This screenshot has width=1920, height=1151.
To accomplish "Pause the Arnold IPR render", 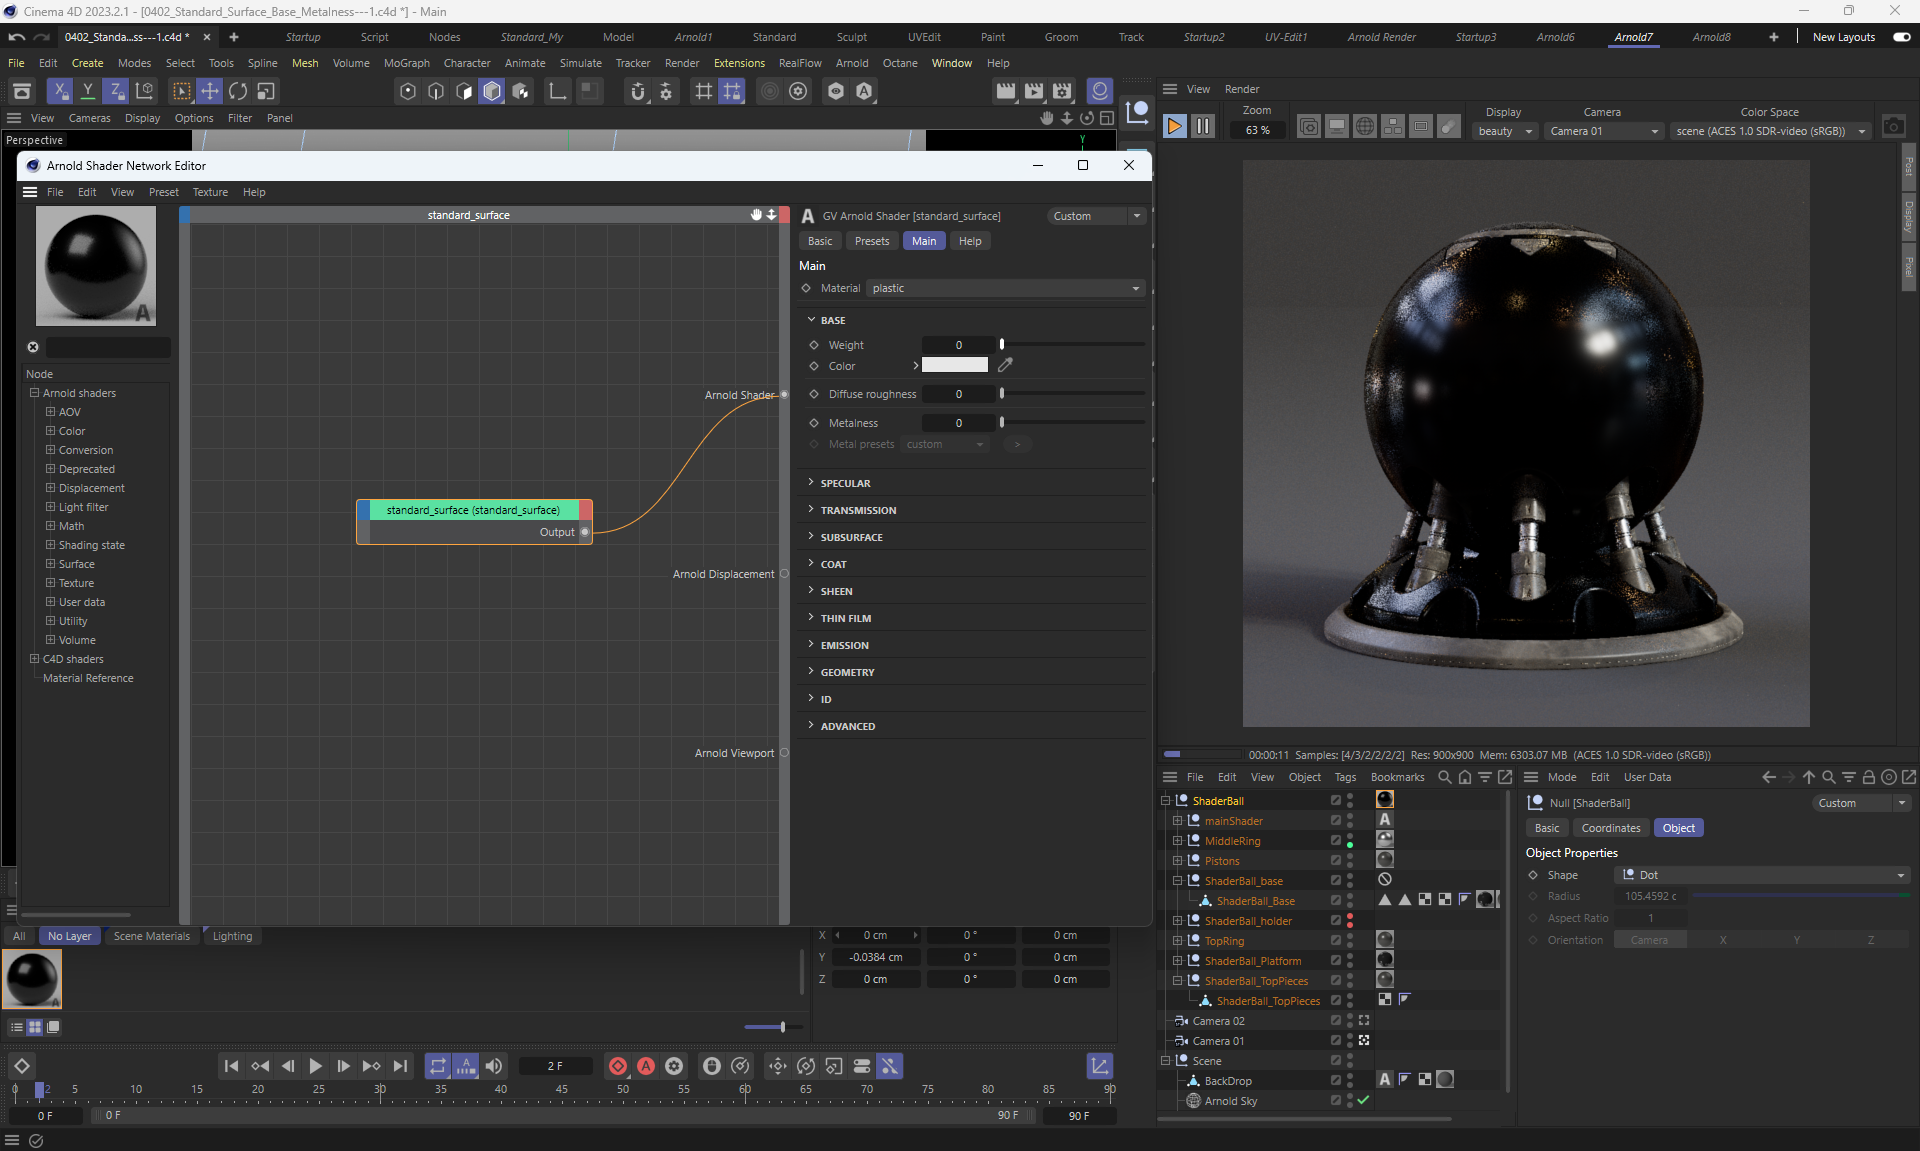I will pos(1203,127).
